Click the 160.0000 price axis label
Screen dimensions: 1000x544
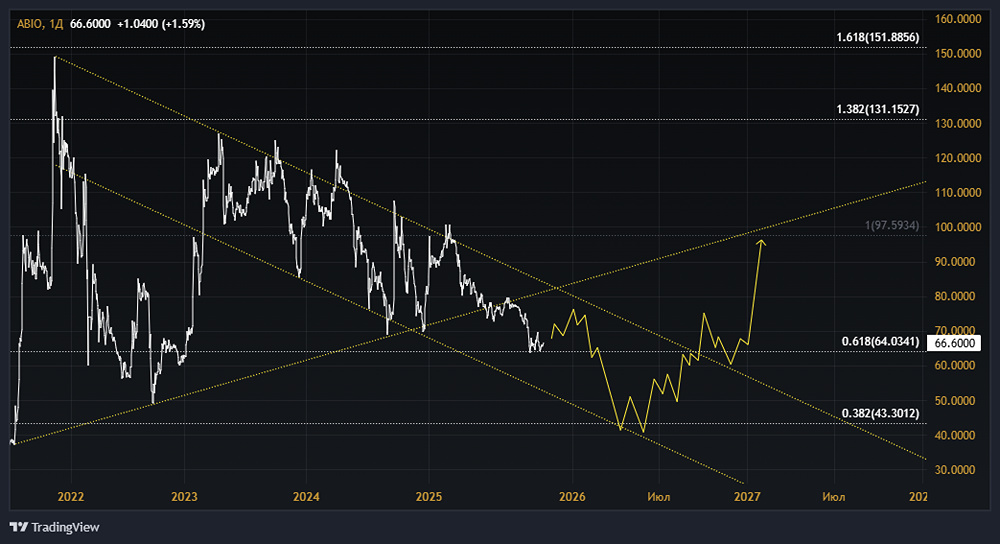coord(958,19)
